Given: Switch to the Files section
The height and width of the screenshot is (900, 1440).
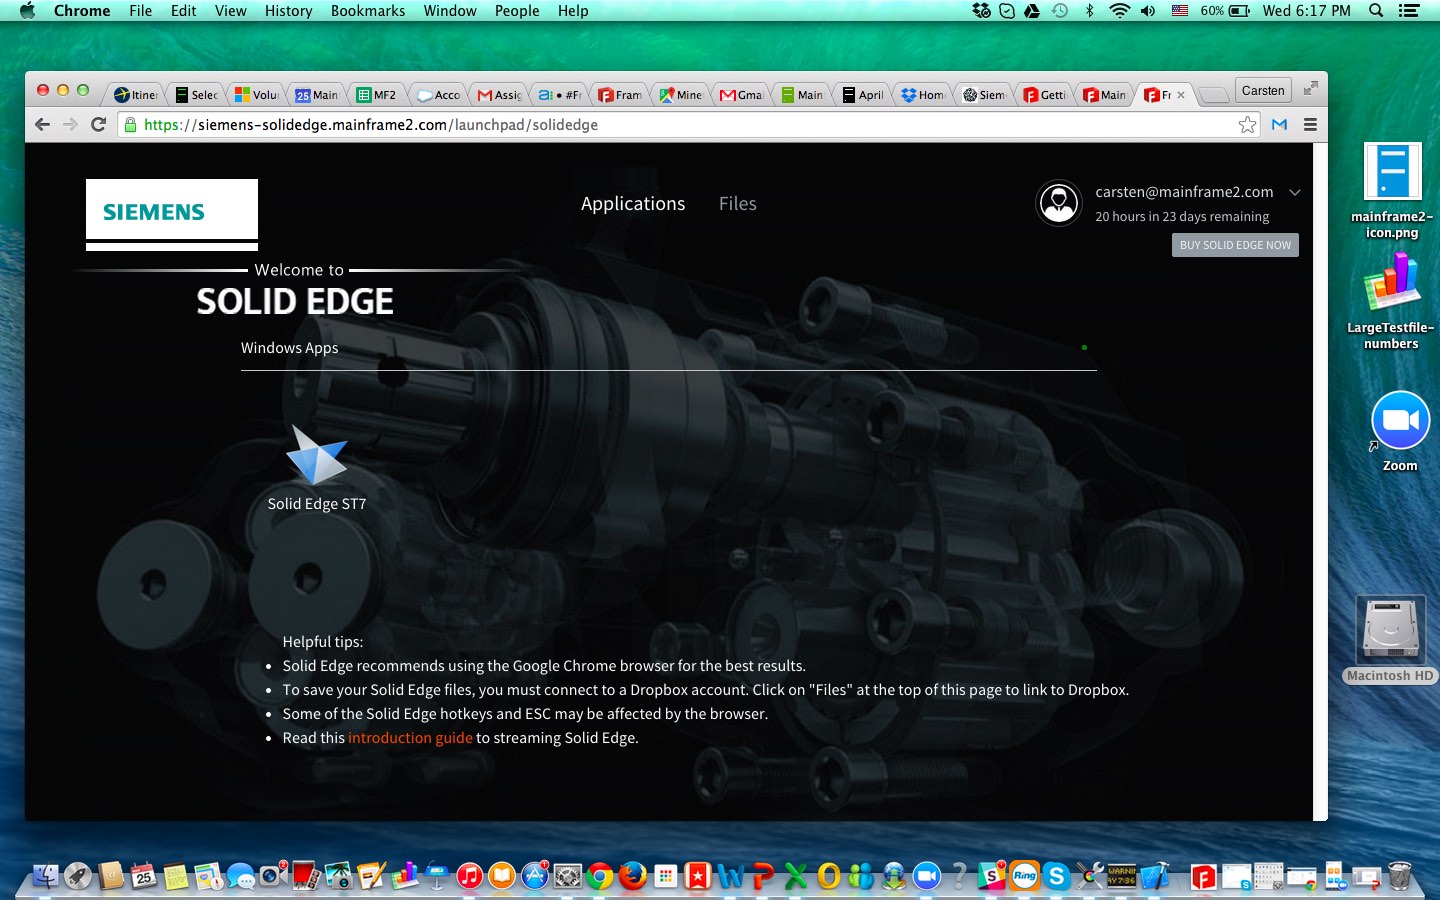Looking at the screenshot, I should point(737,203).
